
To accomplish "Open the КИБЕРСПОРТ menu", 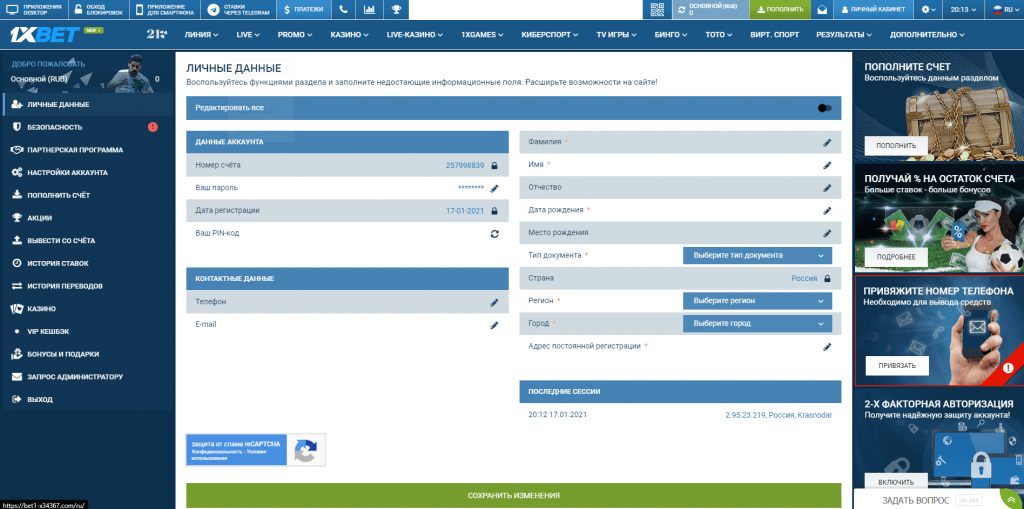I will click(551, 35).
